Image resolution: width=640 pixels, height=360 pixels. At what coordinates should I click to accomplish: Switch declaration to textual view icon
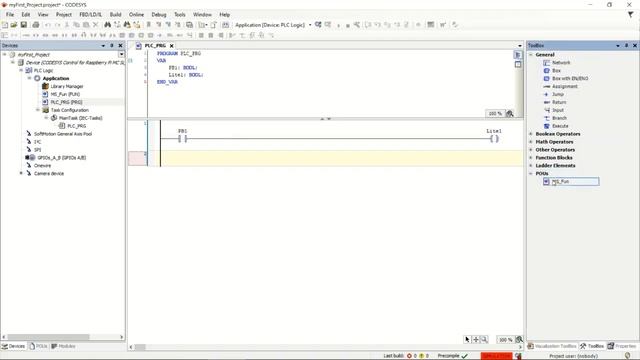[518, 55]
